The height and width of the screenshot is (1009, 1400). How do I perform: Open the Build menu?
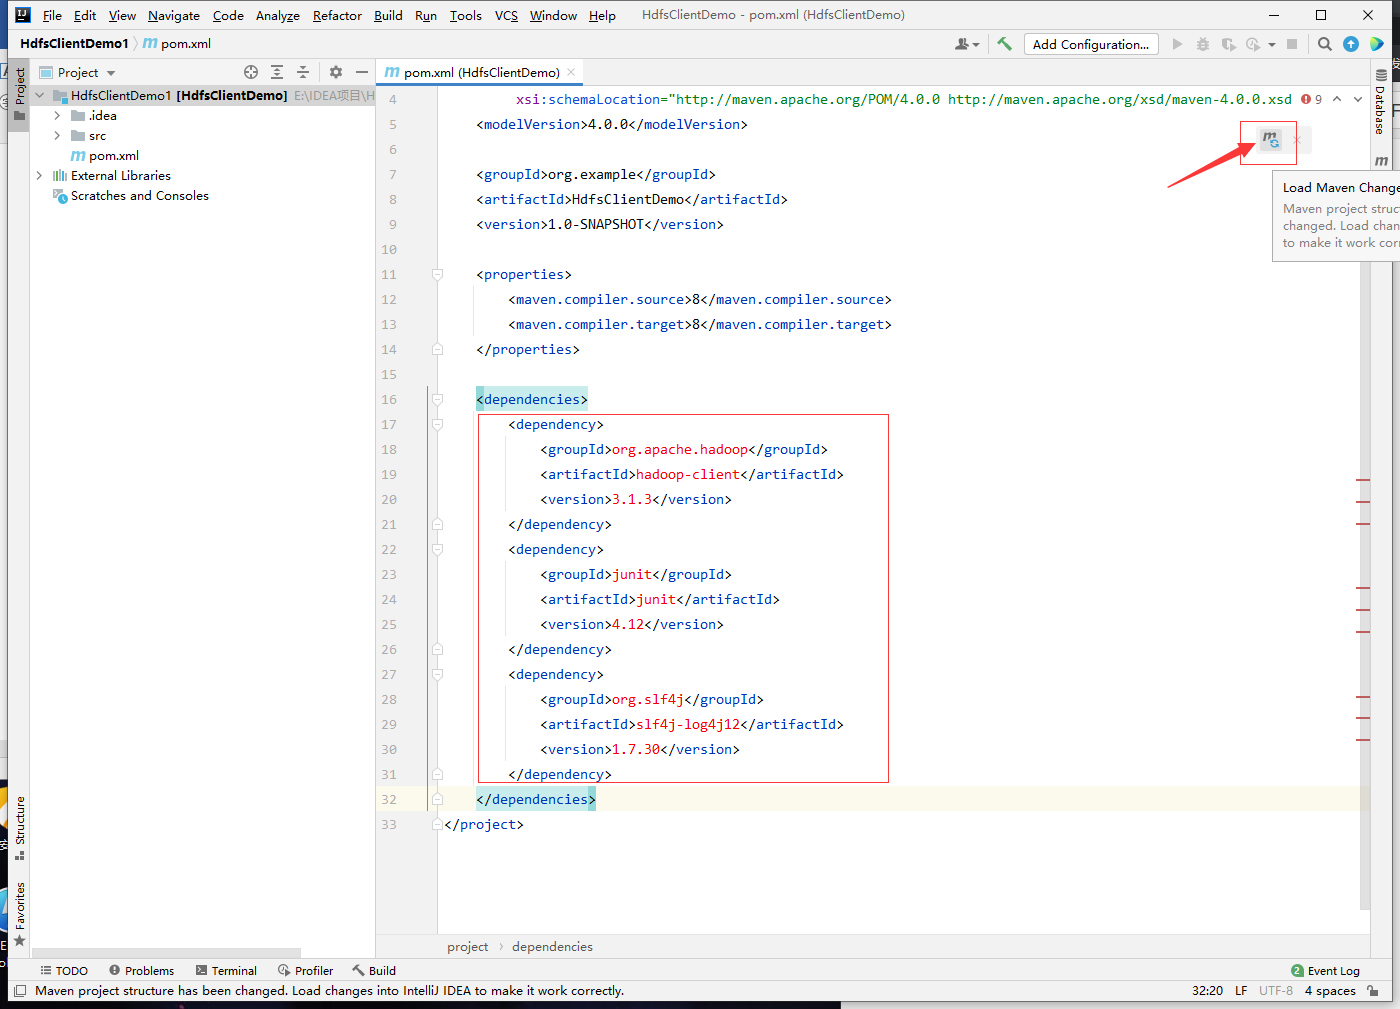(x=388, y=15)
